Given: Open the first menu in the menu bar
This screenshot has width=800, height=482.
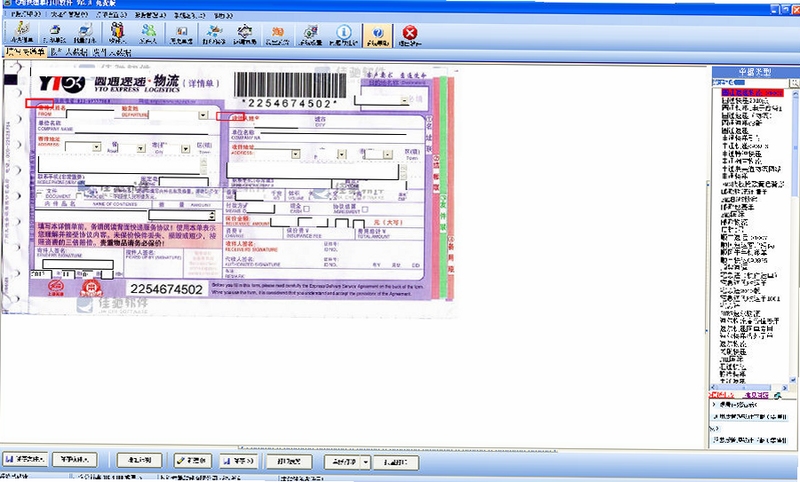Looking at the screenshot, I should [26, 15].
